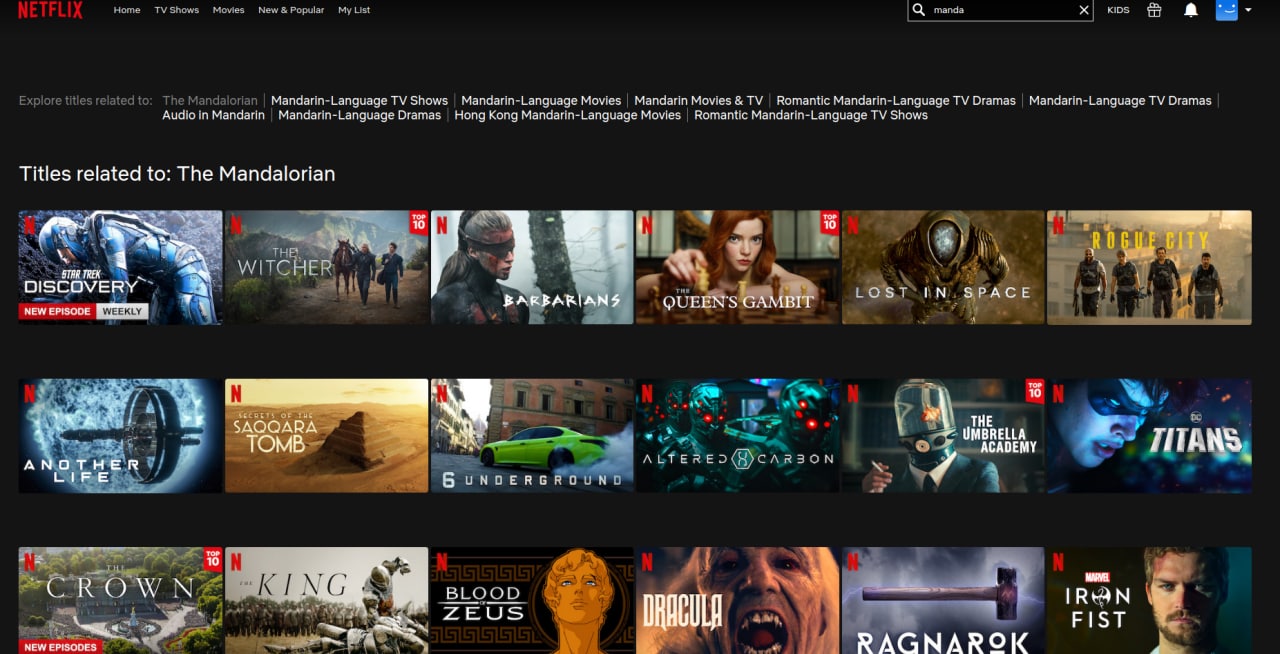Click the blue profile avatar
This screenshot has width=1280, height=654.
(x=1227, y=10)
